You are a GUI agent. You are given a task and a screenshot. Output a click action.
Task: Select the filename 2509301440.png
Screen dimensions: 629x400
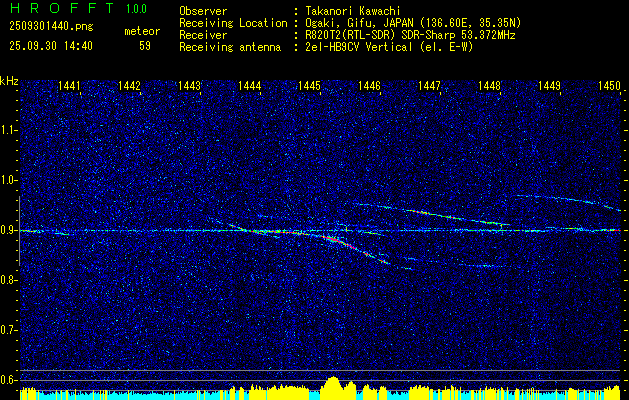(x=51, y=27)
